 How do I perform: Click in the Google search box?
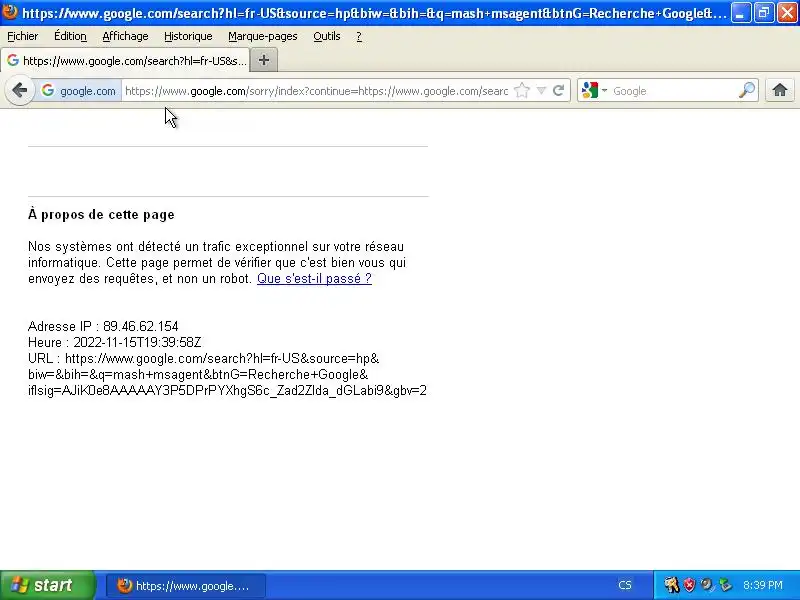(673, 91)
